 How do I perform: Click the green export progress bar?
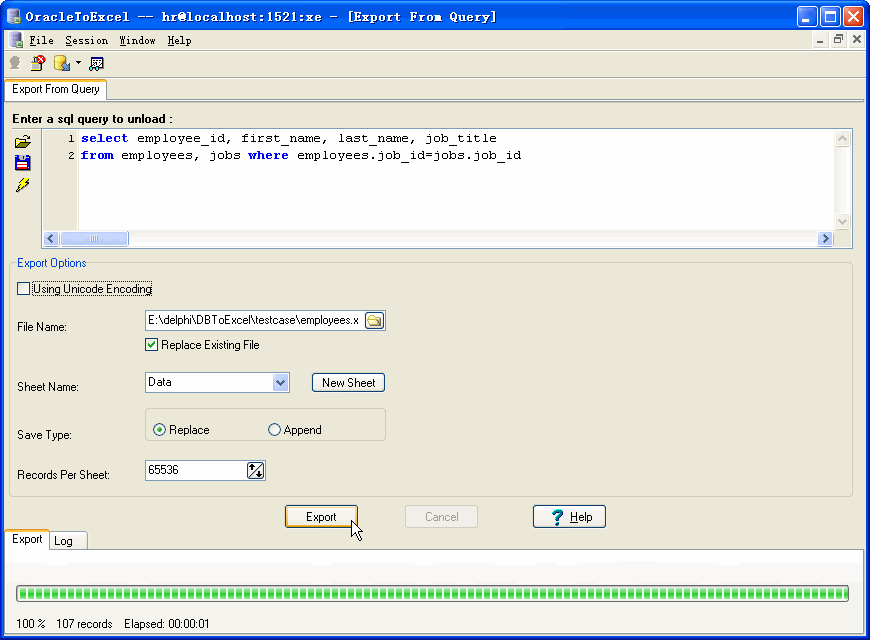point(432,593)
